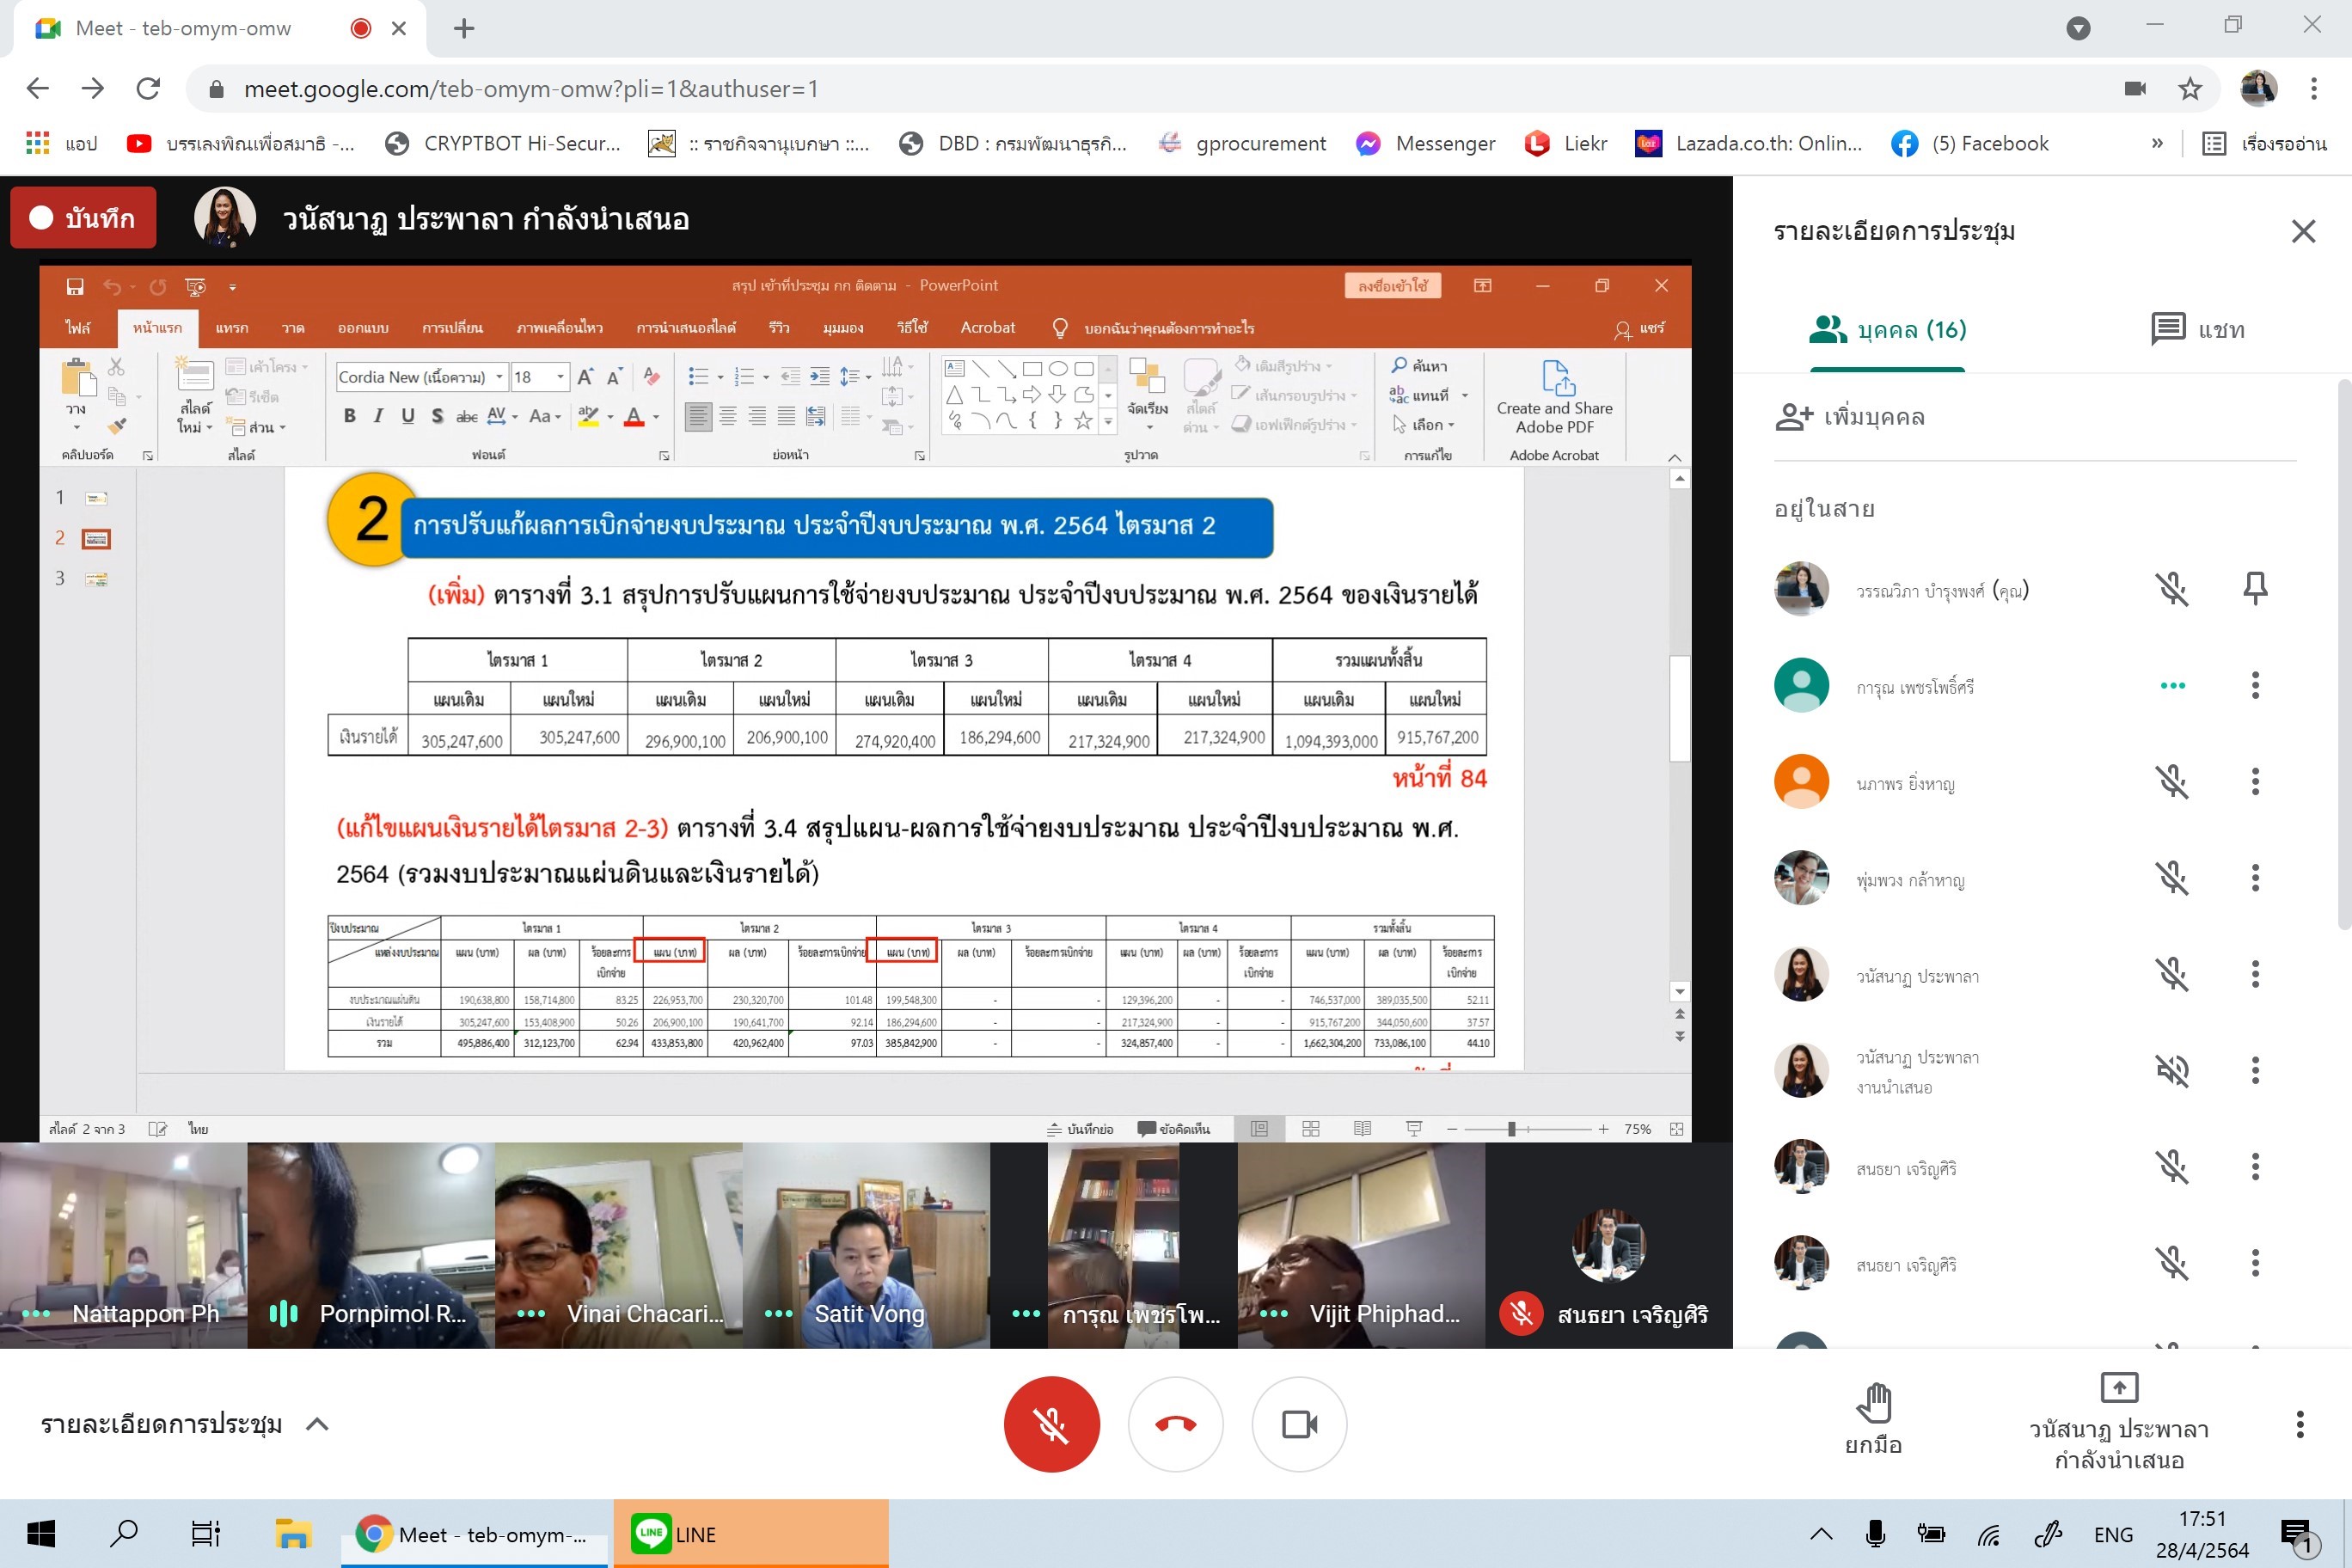Switch to the แชท tab
This screenshot has width=2352, height=1568.
[2197, 329]
